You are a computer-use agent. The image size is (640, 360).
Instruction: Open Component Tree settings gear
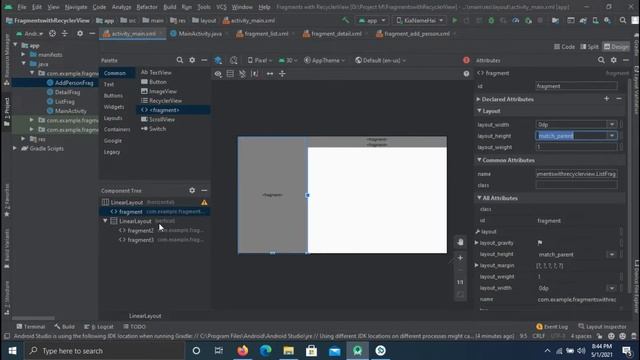coord(192,190)
